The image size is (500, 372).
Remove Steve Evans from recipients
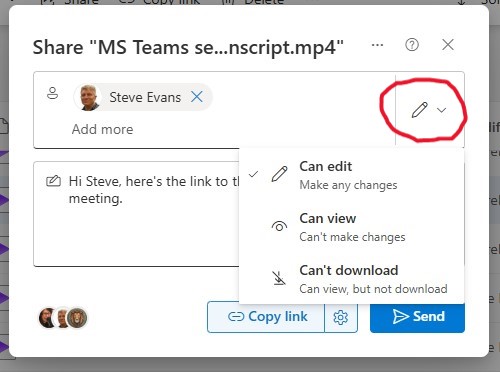(x=197, y=97)
